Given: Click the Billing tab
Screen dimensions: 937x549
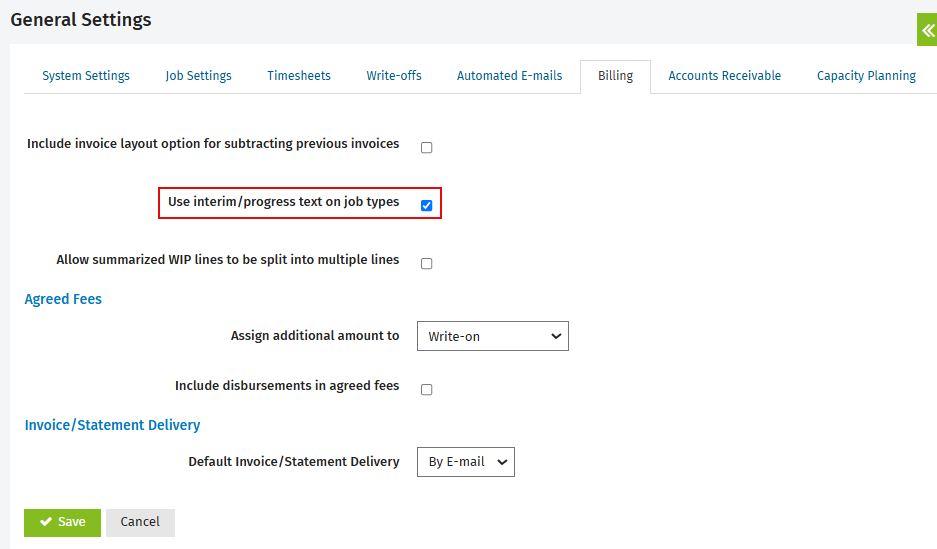Looking at the screenshot, I should 616,76.
